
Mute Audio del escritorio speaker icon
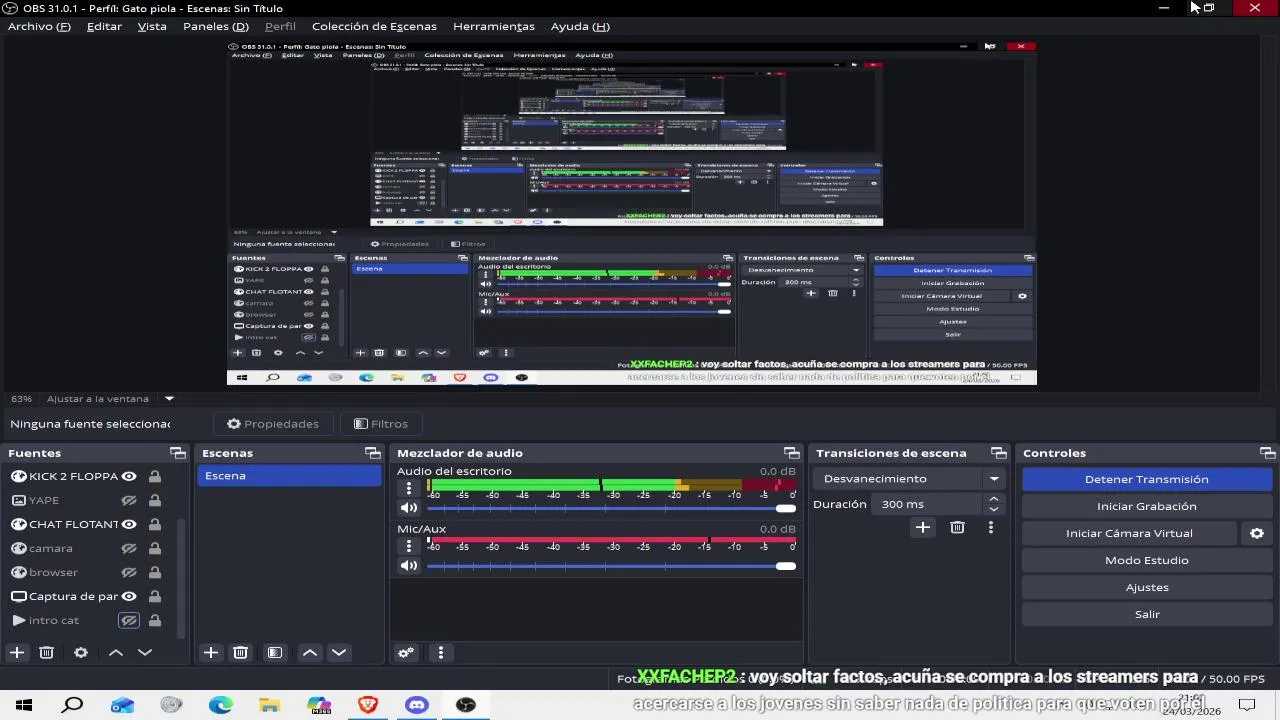pyautogui.click(x=408, y=508)
